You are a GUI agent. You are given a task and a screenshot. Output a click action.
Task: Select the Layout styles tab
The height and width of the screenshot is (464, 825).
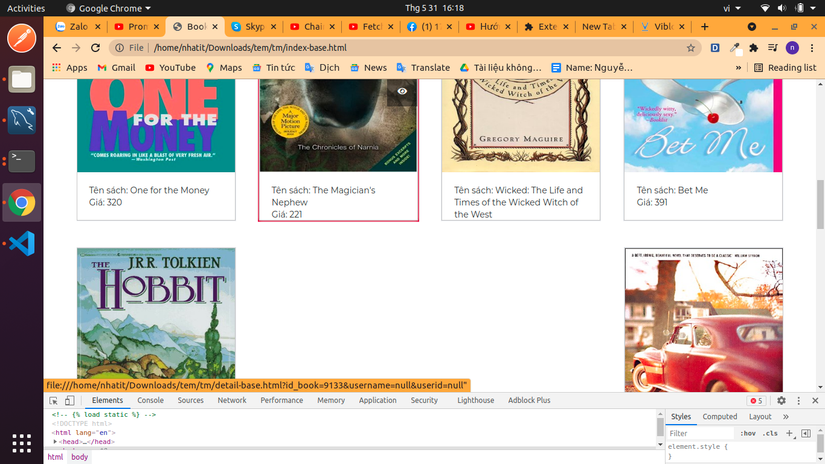click(760, 417)
